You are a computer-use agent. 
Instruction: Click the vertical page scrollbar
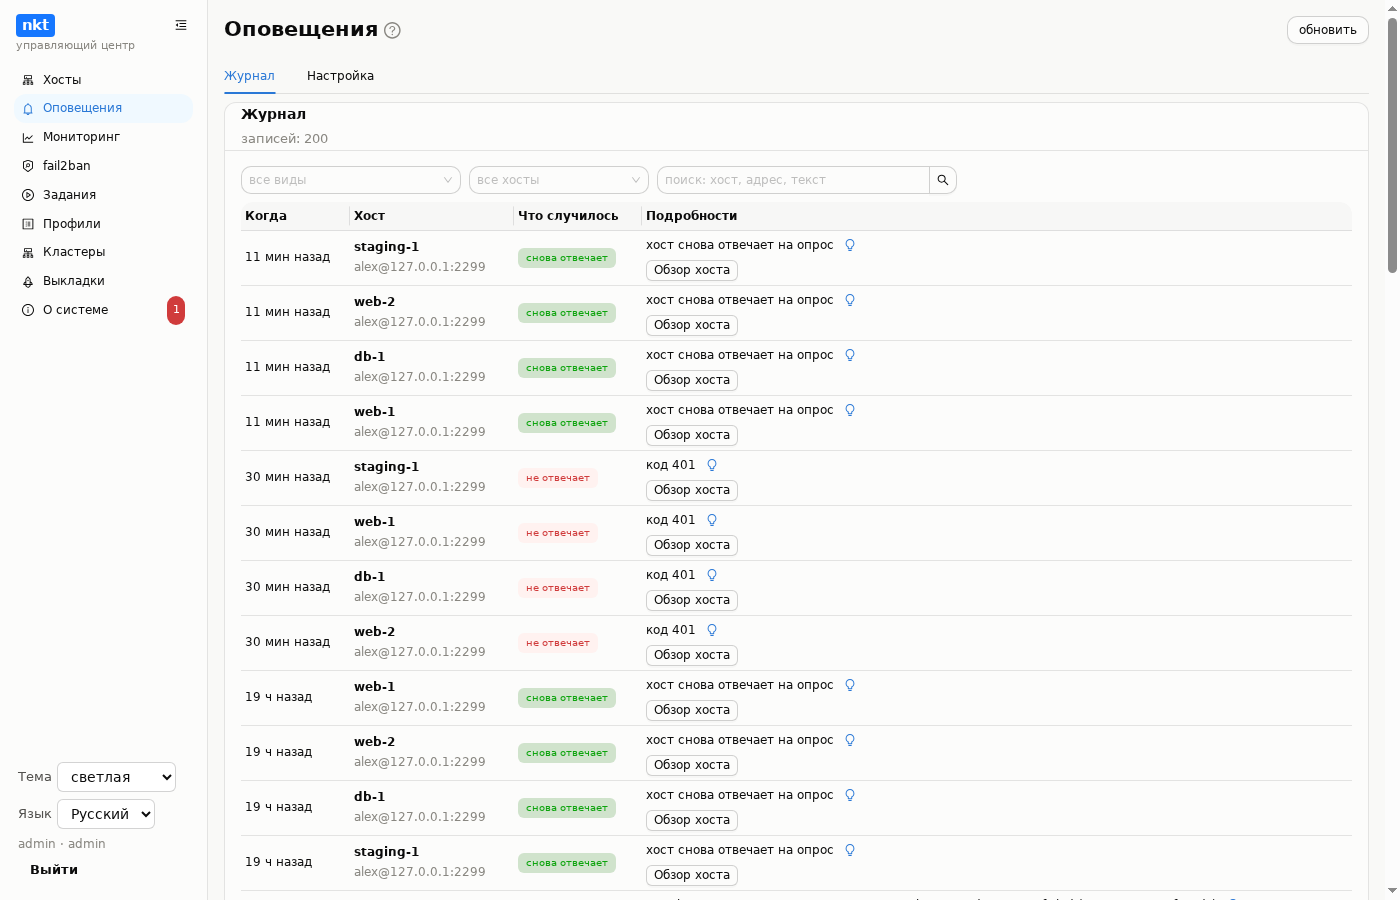(1392, 144)
